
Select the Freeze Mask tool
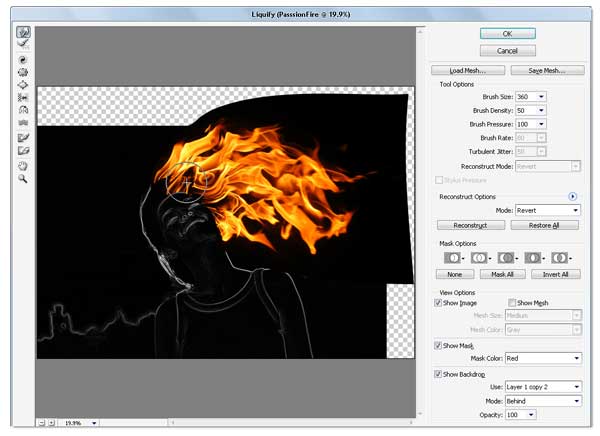pos(22,137)
